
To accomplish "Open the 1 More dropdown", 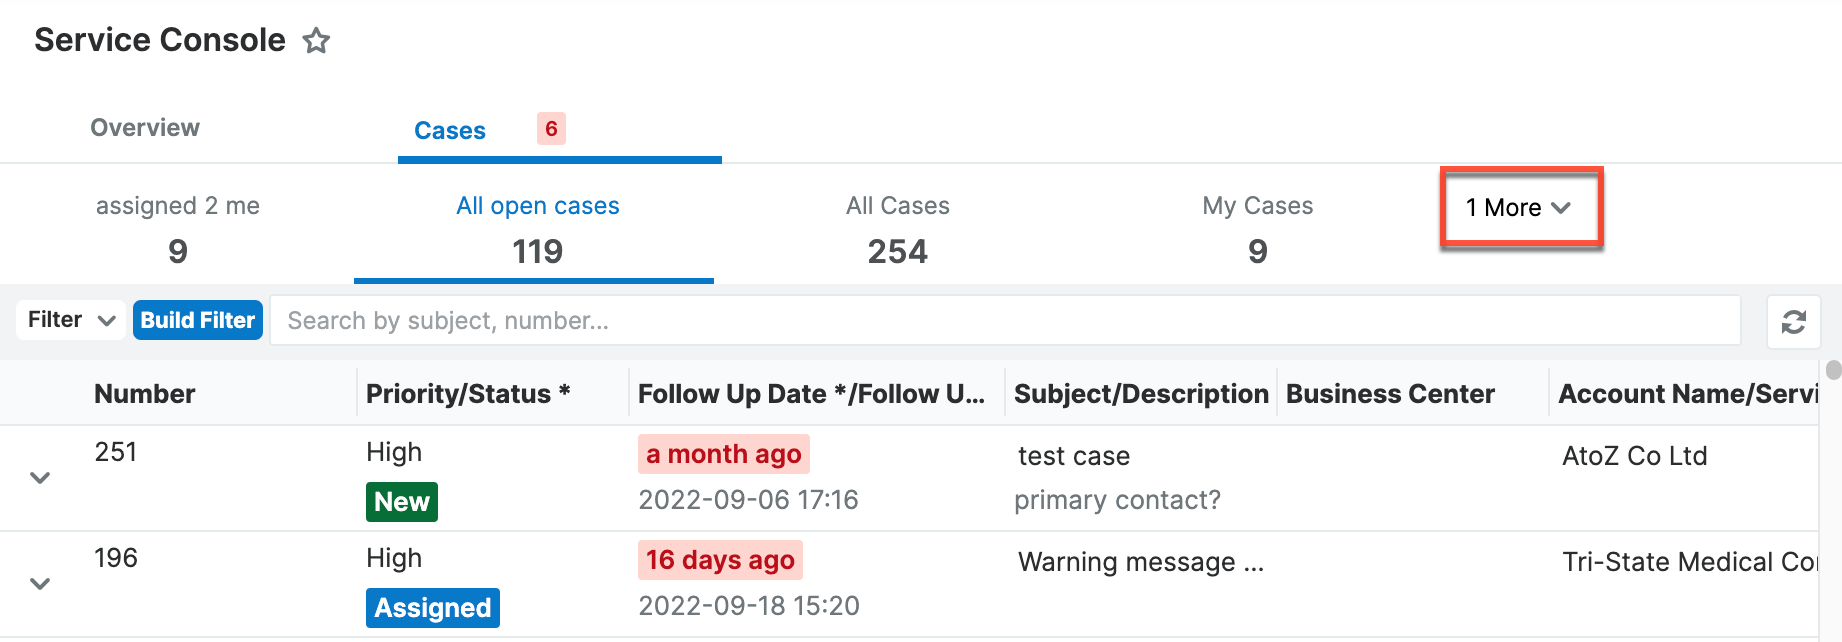I will point(1519,208).
